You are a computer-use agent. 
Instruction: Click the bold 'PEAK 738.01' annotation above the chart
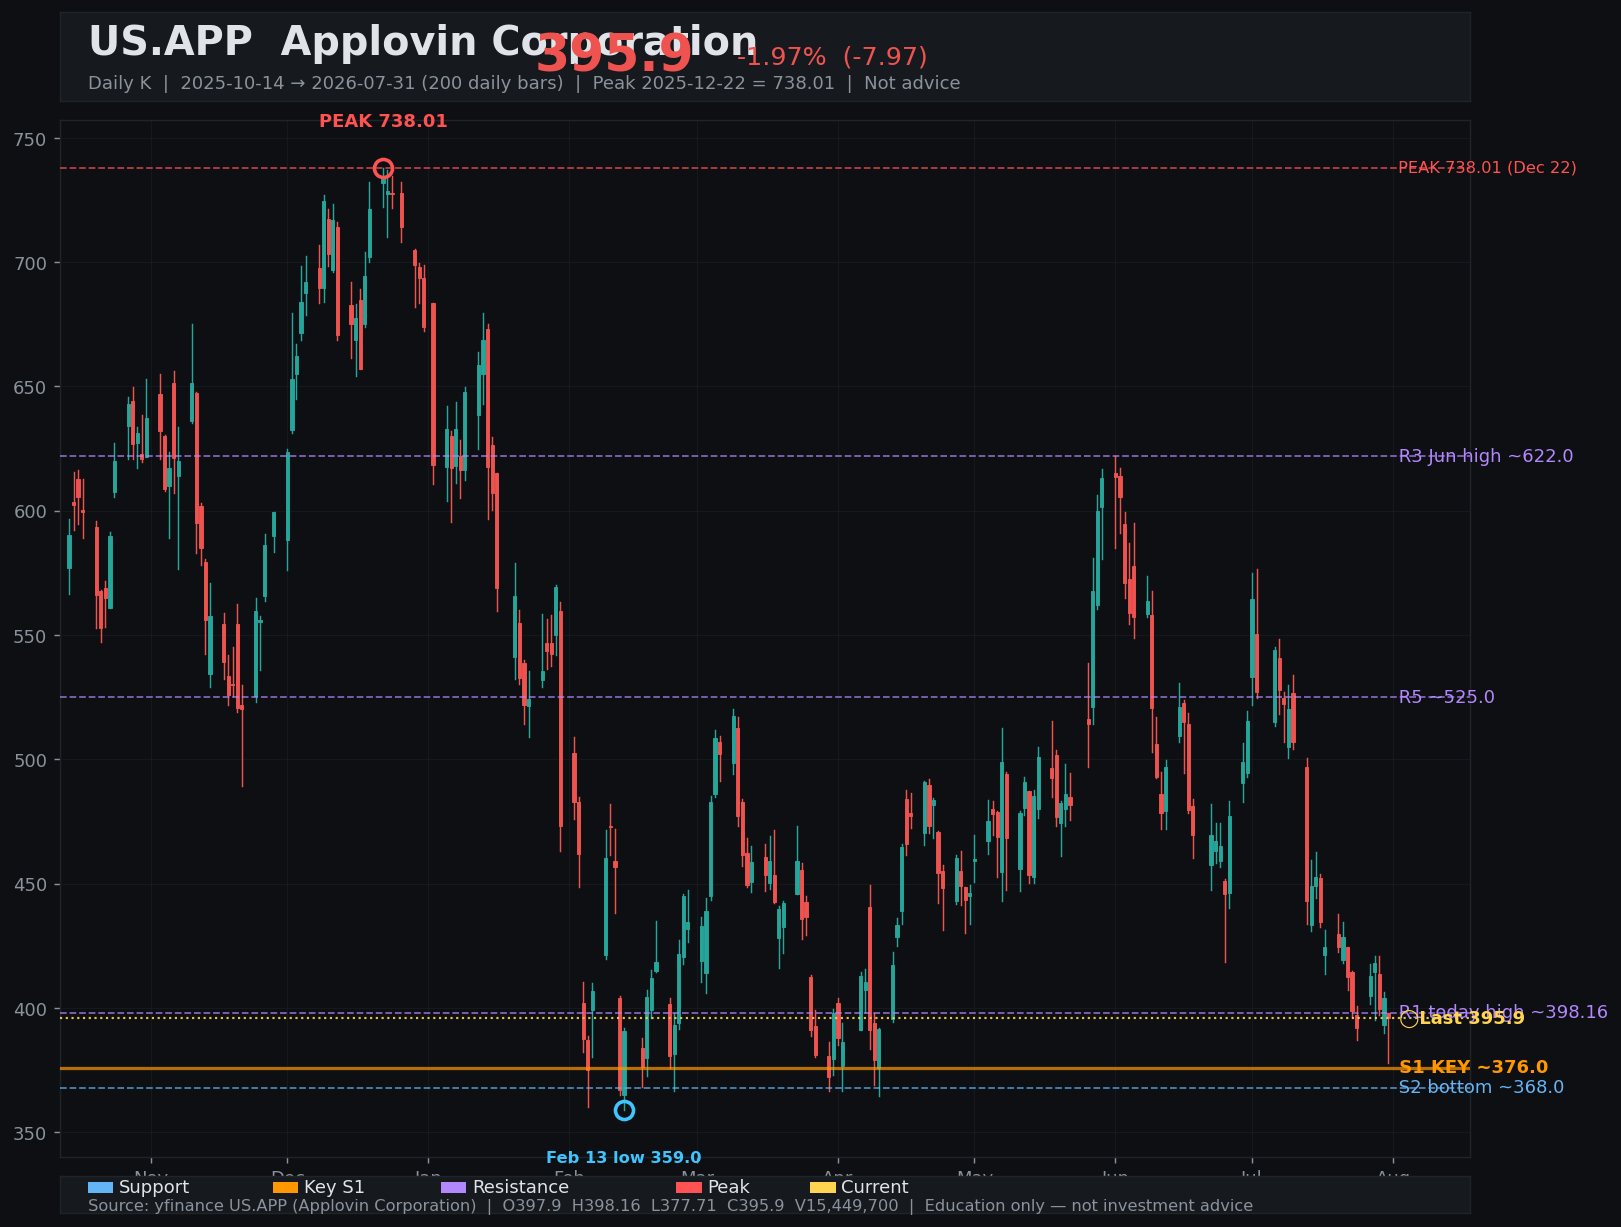(383, 122)
